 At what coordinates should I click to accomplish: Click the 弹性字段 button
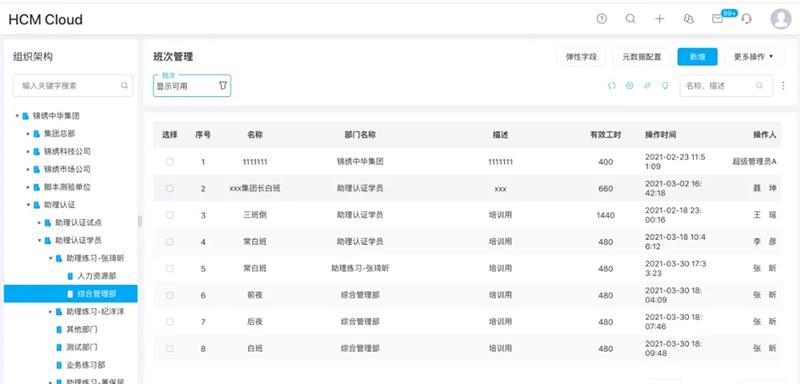pos(581,57)
